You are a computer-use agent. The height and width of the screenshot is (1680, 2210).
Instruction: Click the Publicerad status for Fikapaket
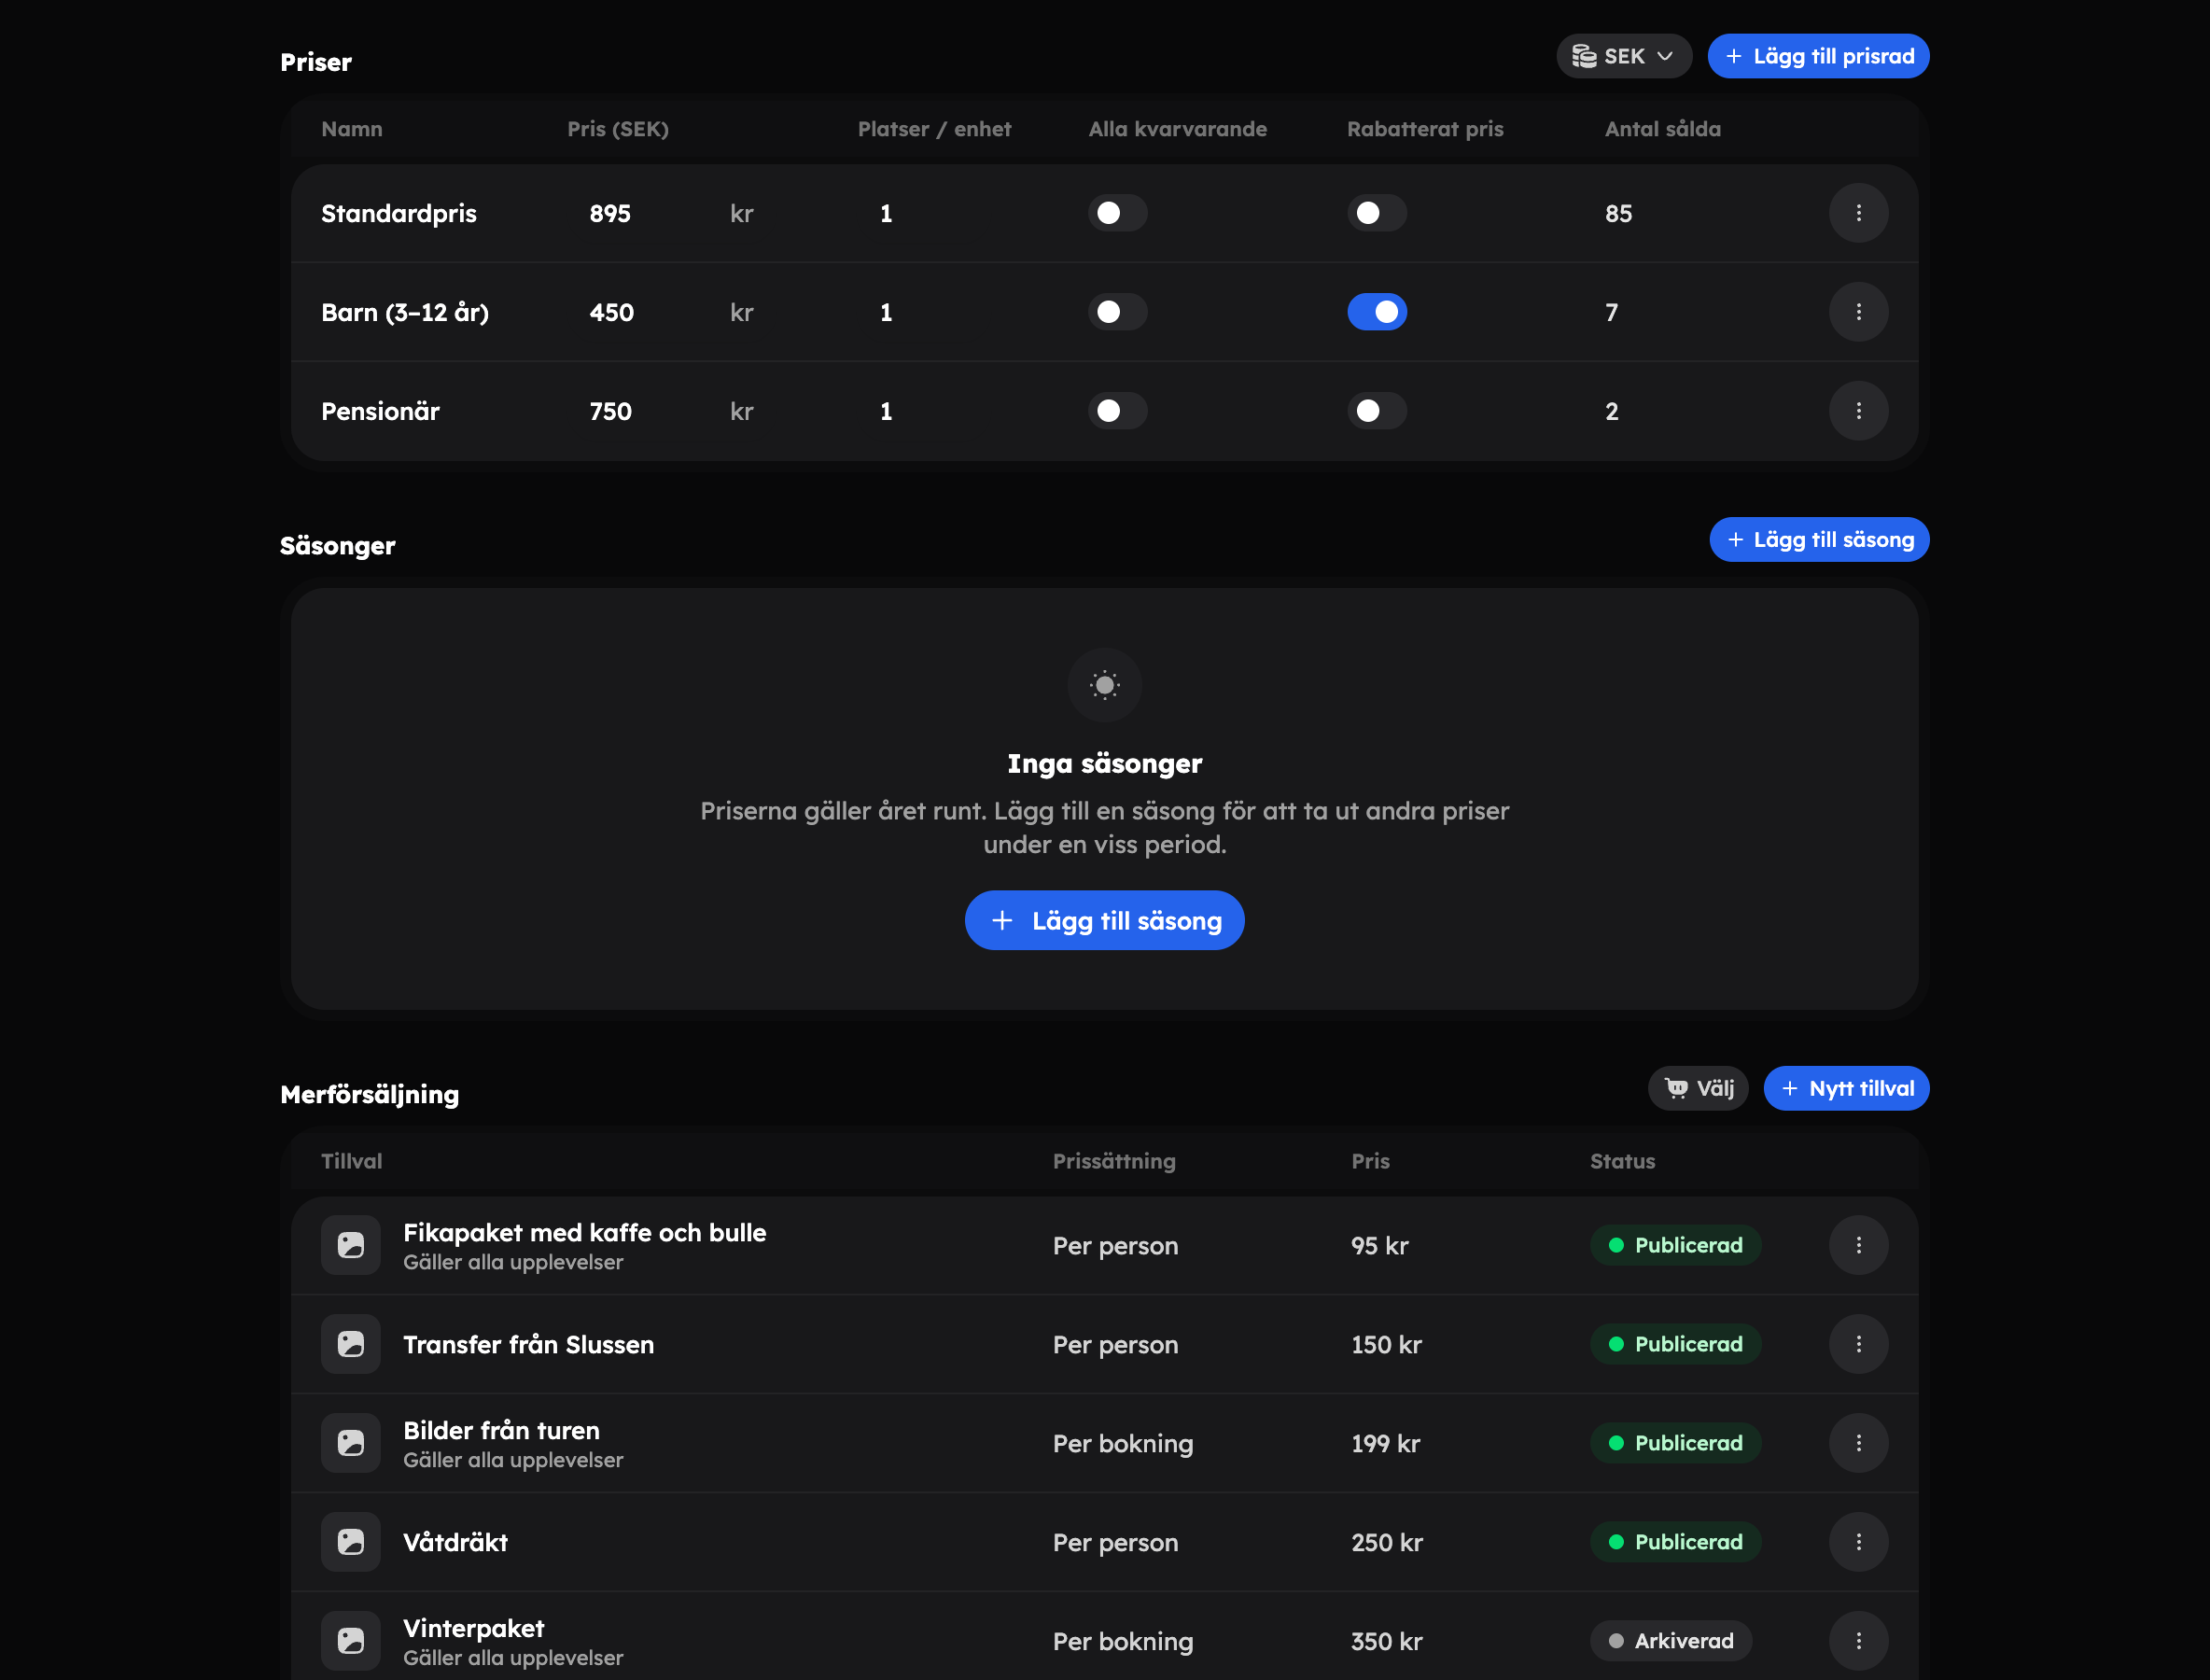(1676, 1245)
